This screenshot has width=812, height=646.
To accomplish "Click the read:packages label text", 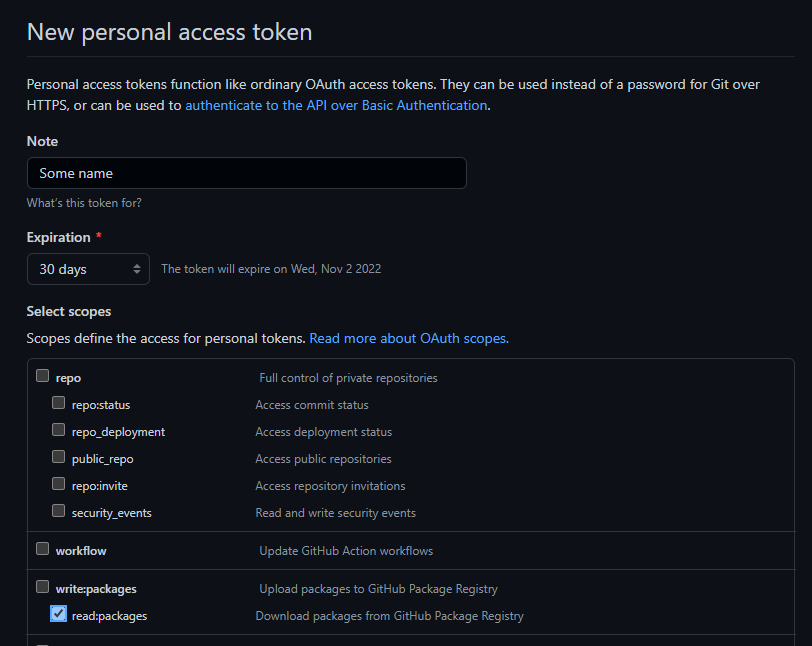I will (109, 616).
